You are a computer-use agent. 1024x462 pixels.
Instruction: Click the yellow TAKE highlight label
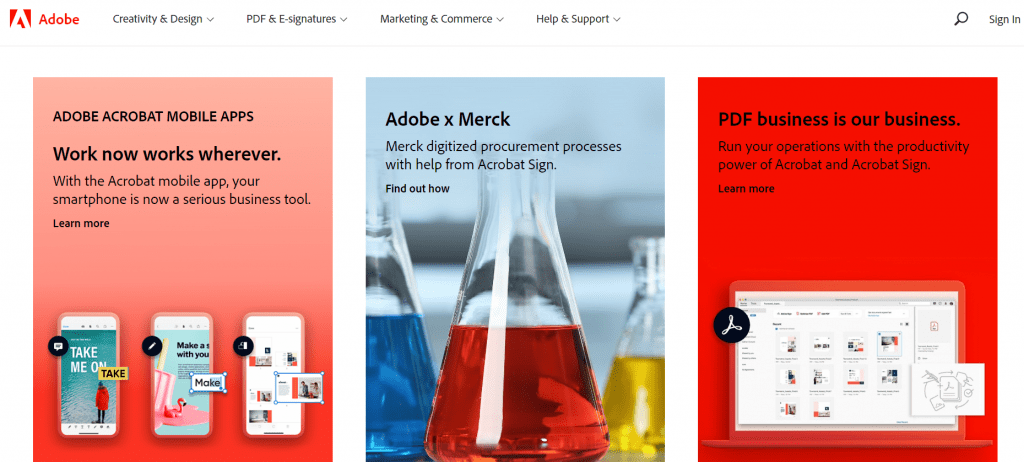[x=113, y=373]
